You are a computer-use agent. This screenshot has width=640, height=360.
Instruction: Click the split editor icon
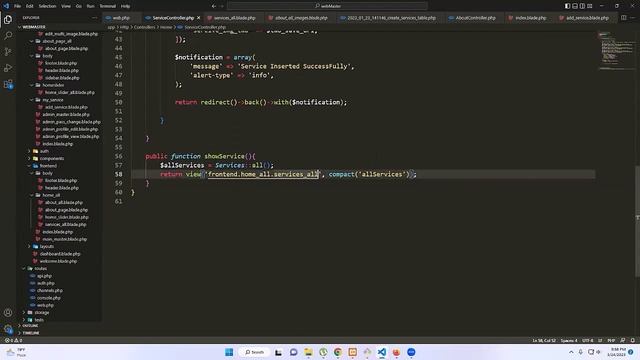623,18
